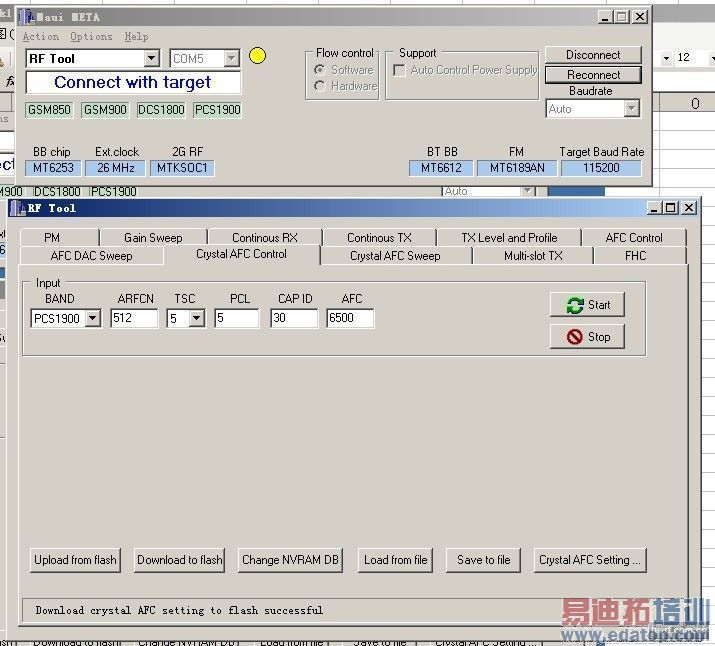This screenshot has height=646, width=715.
Task: Close the Maui META window
Action: point(640,17)
